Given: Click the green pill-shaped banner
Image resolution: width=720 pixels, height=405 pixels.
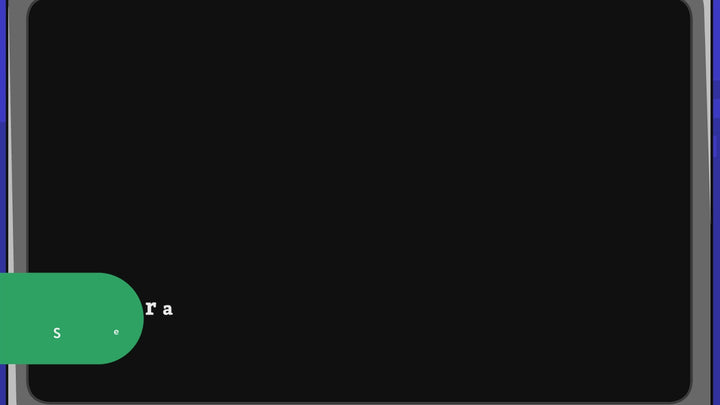Looking at the screenshot, I should point(72,318).
